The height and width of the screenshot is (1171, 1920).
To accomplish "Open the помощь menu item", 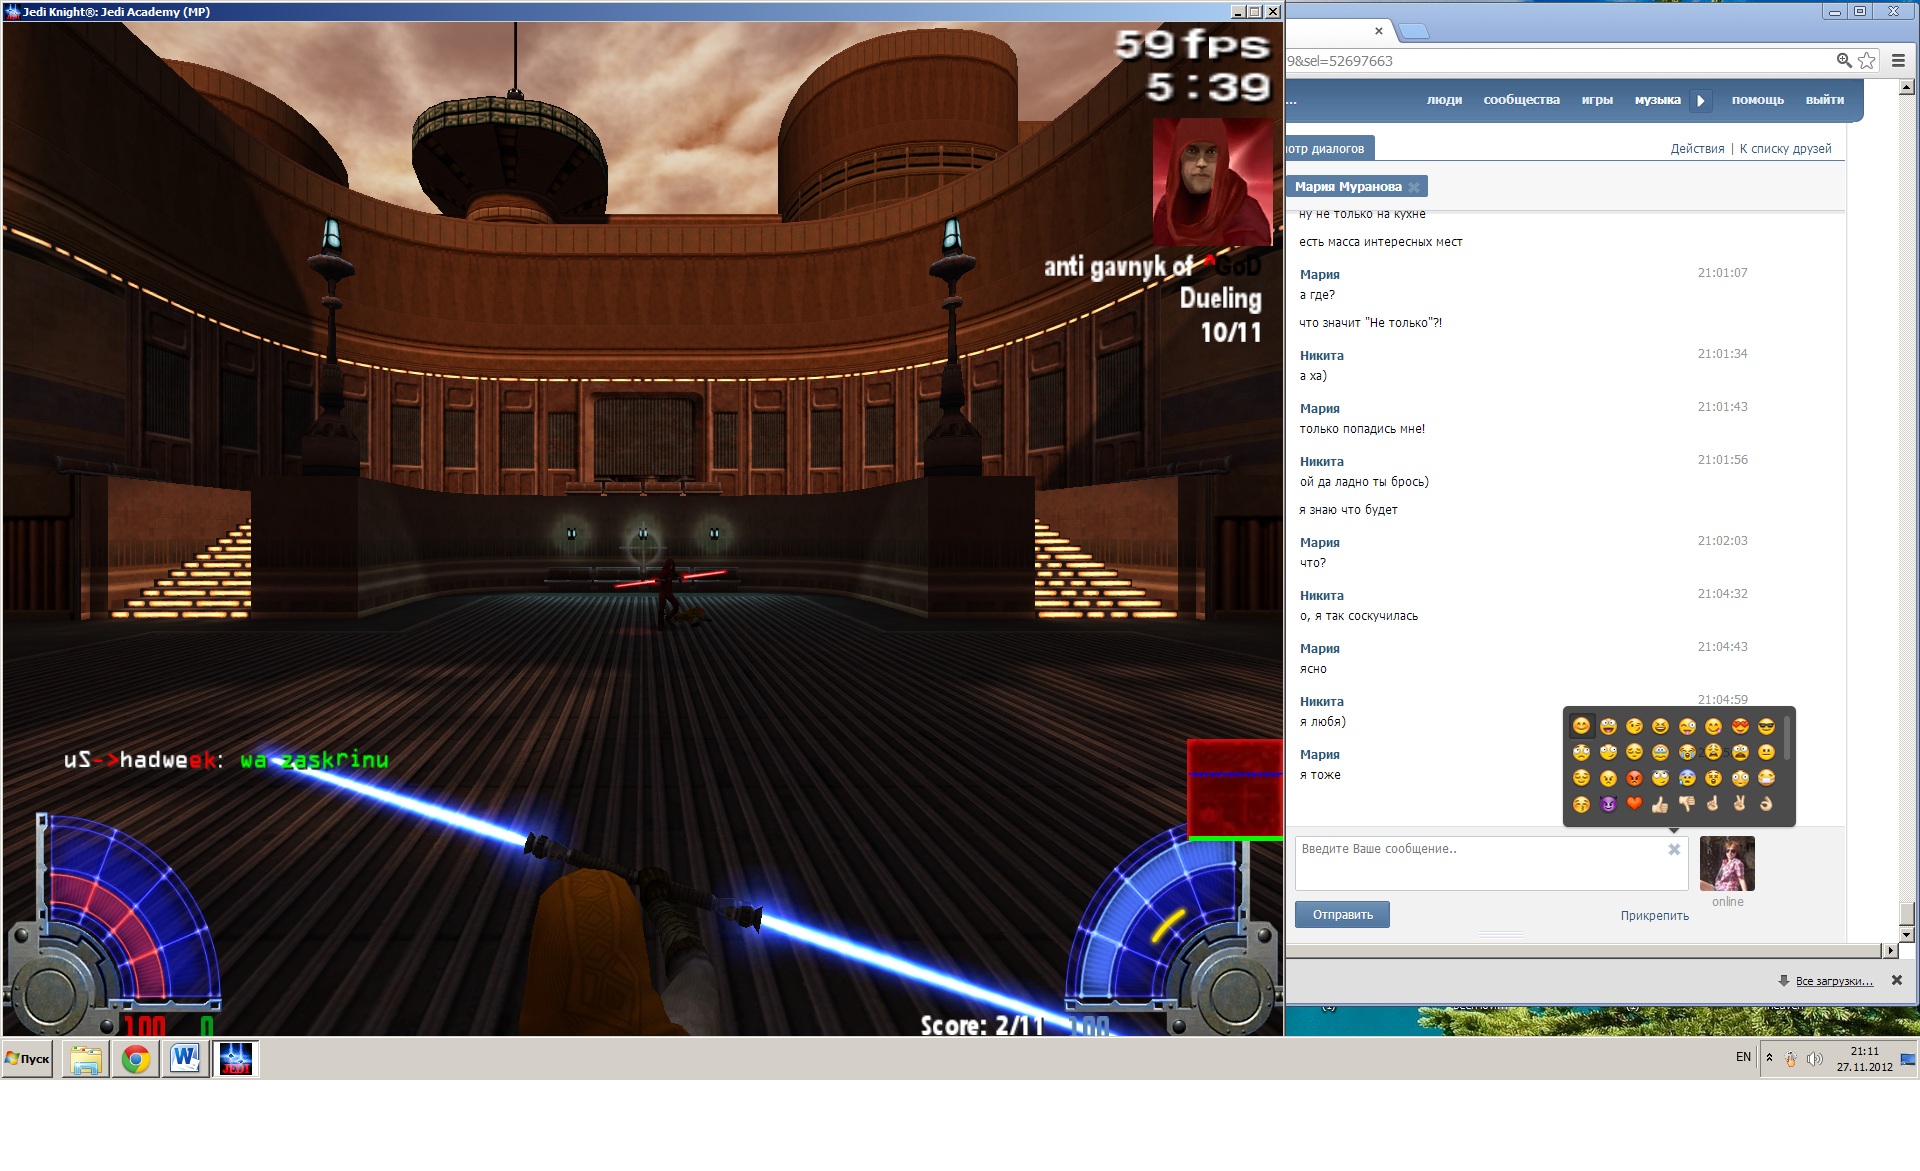I will coord(1757,100).
